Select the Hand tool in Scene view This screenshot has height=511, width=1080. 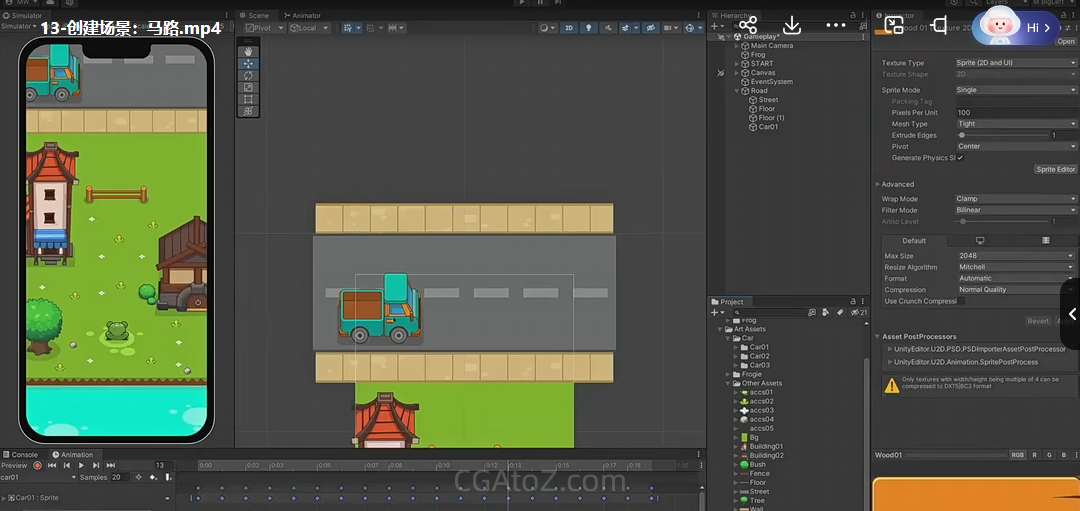pos(249,51)
